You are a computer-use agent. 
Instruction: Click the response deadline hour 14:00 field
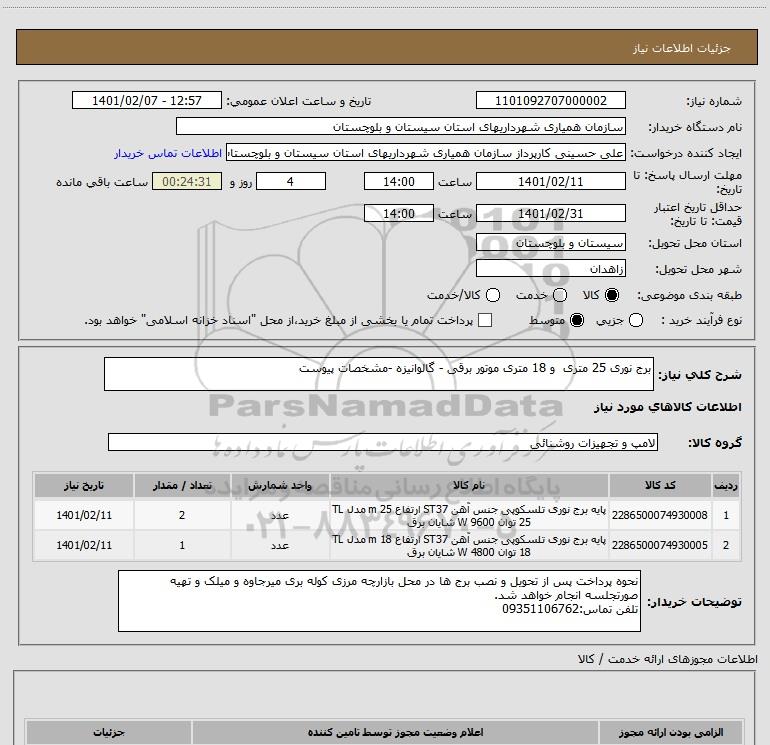399,181
